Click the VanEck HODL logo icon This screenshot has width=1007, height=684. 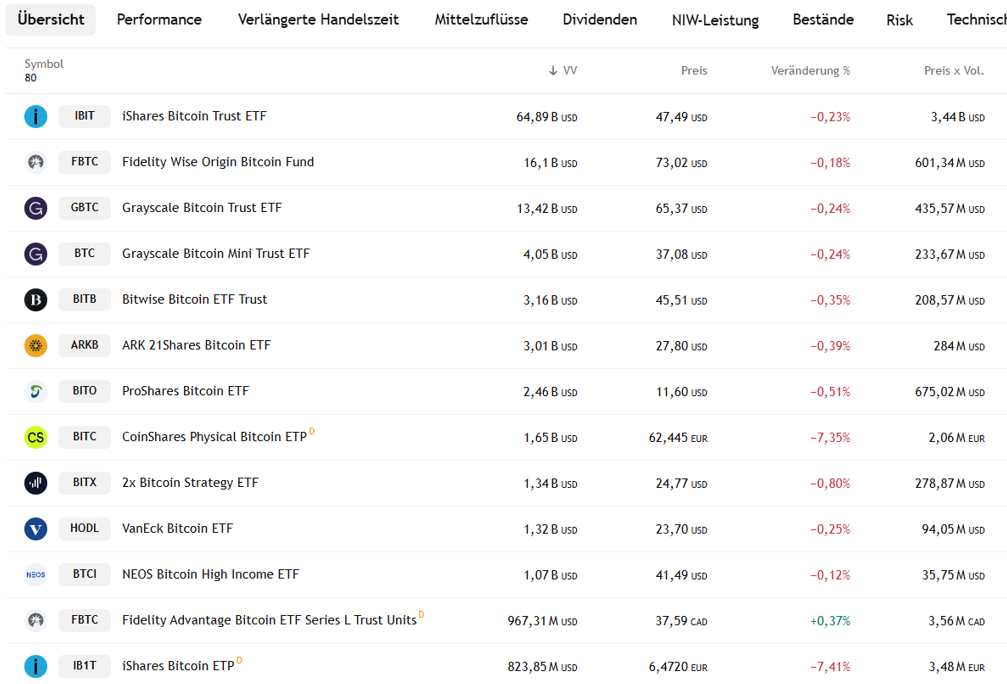[x=35, y=528]
